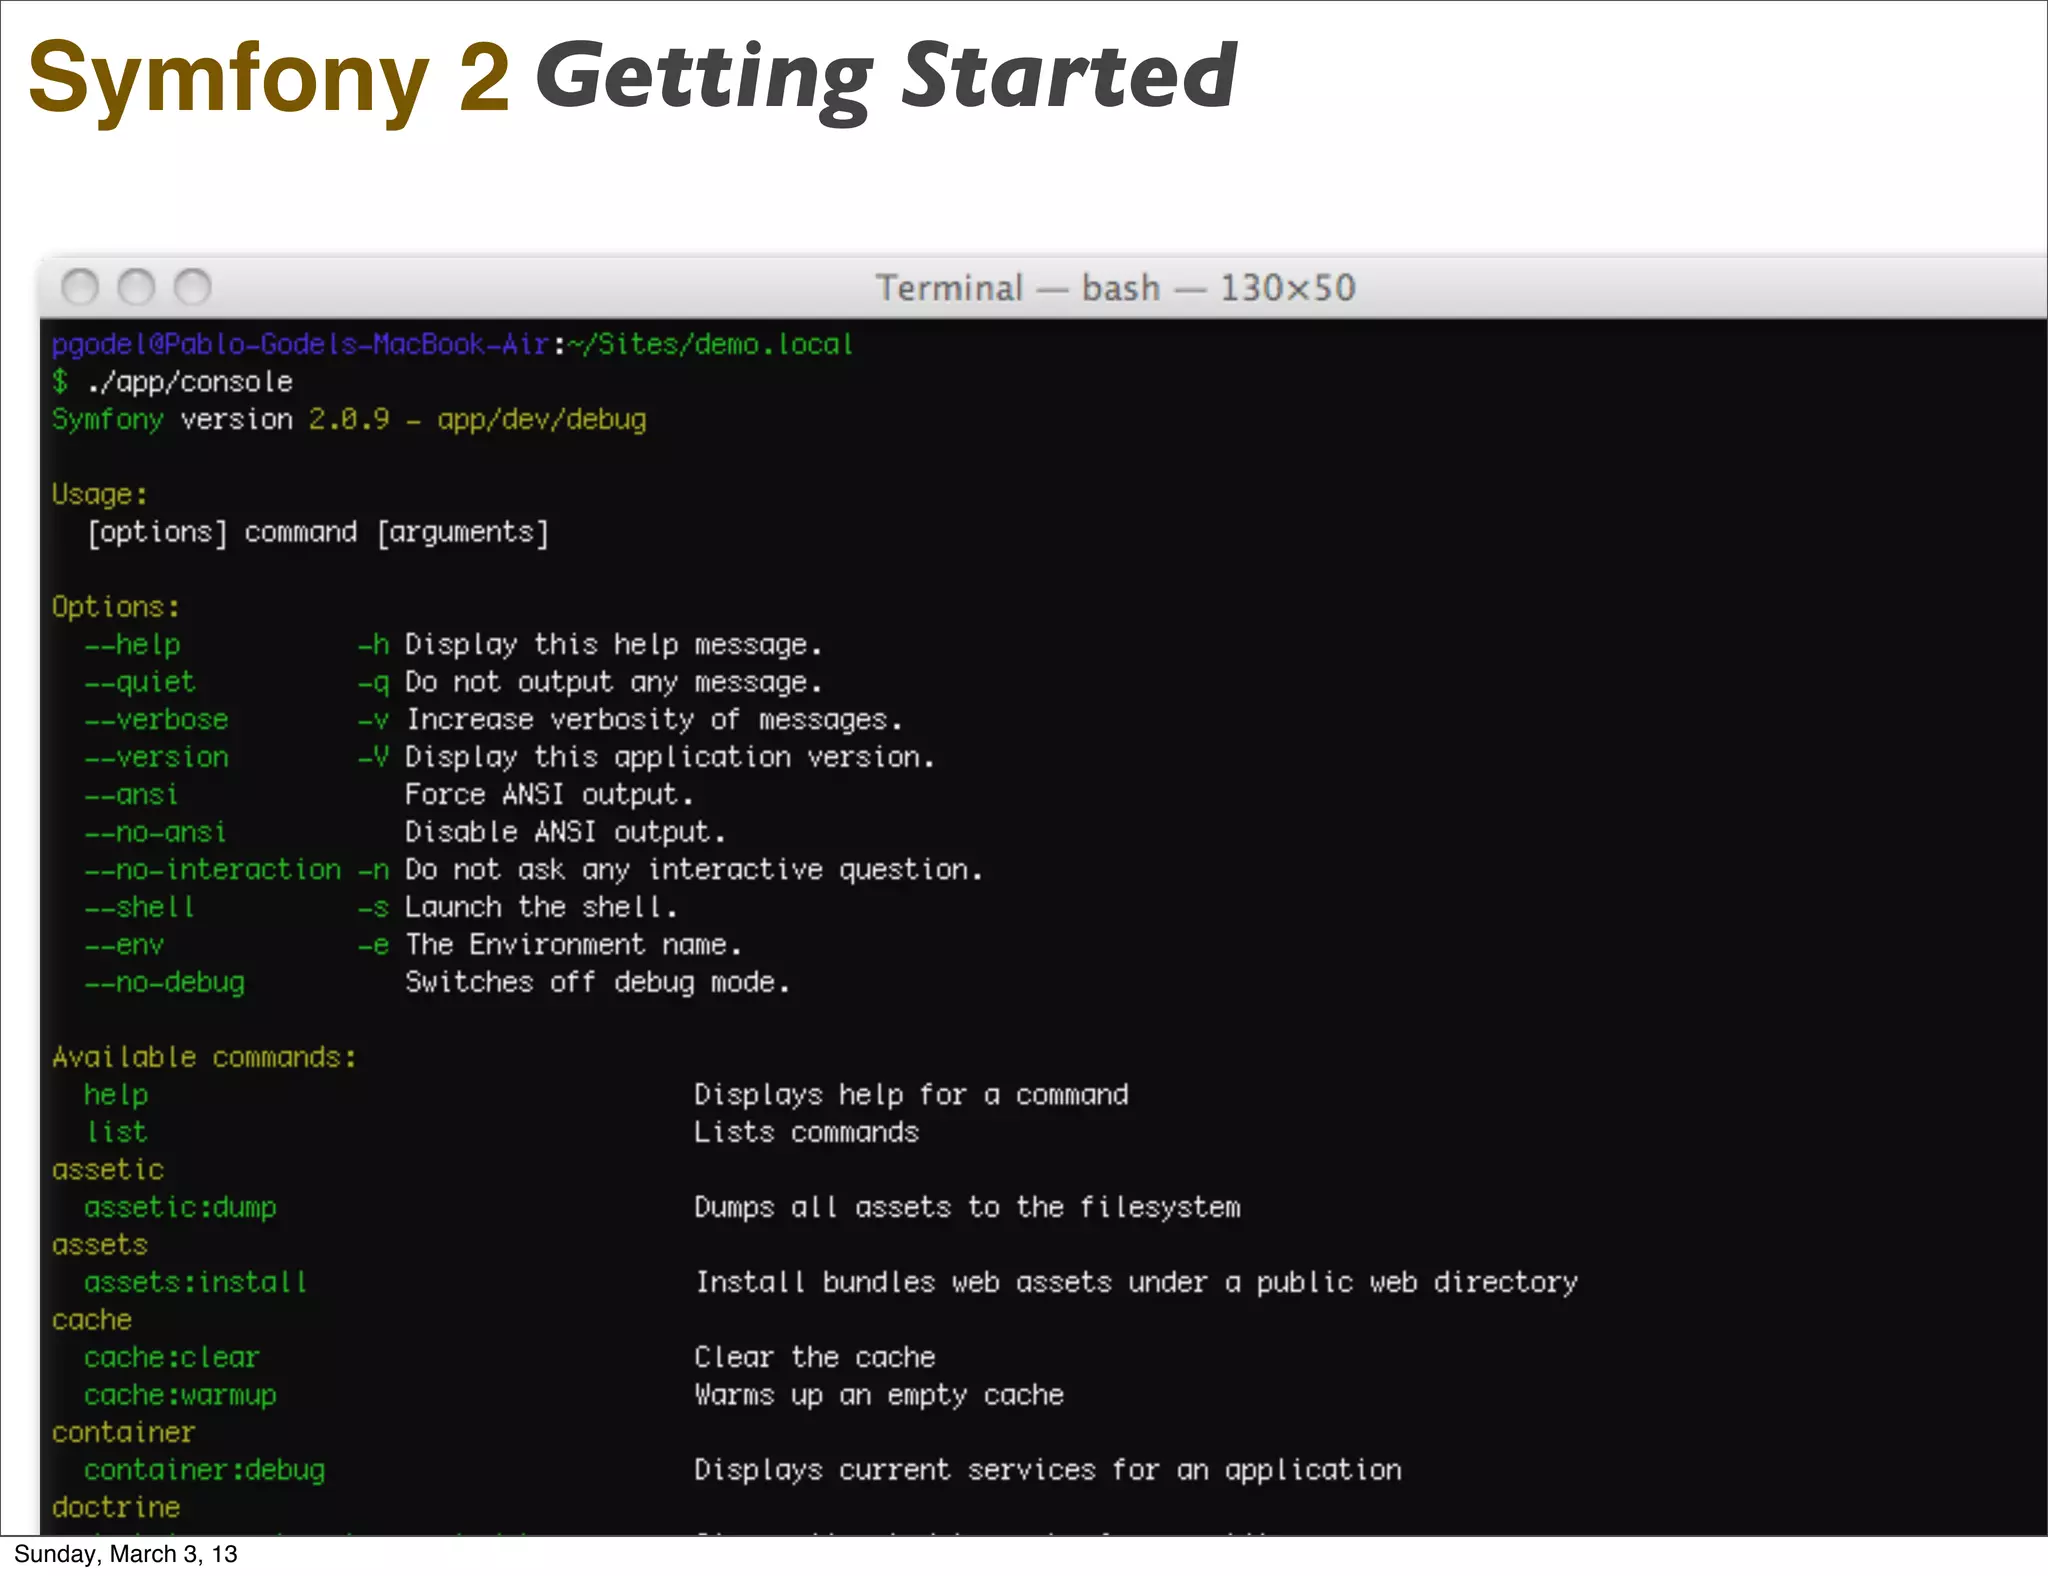This screenshot has width=2048, height=1576.
Task: Click 'Displays current services for an application'
Action: click(x=1048, y=1470)
